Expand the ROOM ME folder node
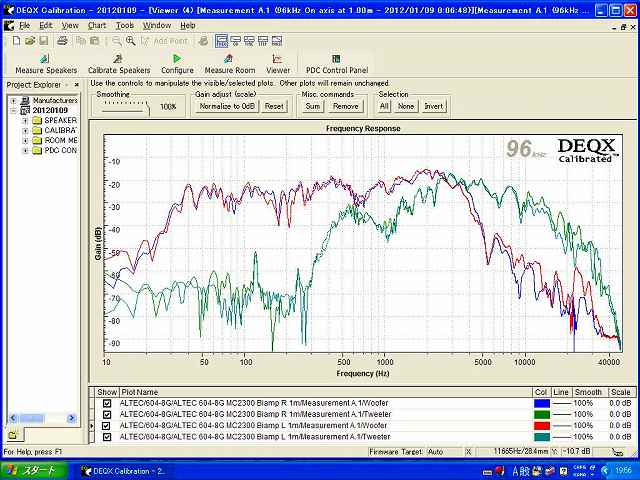This screenshot has height=480, width=640. coord(25,140)
